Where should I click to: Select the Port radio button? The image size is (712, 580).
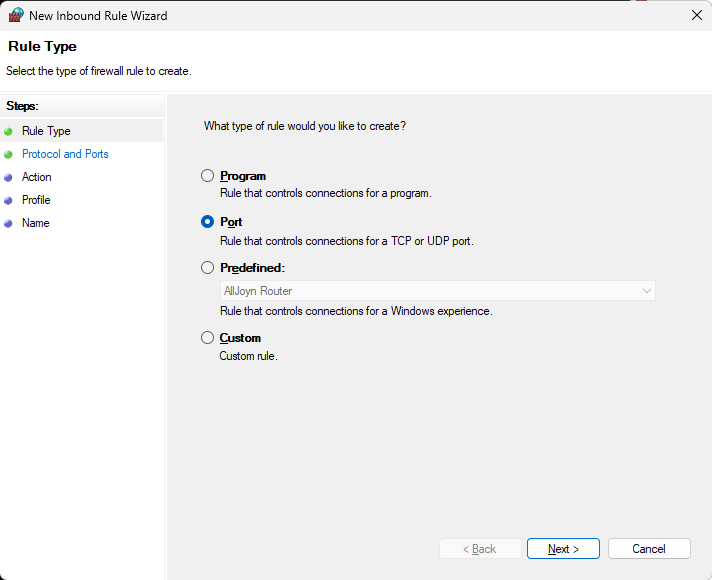coord(208,222)
